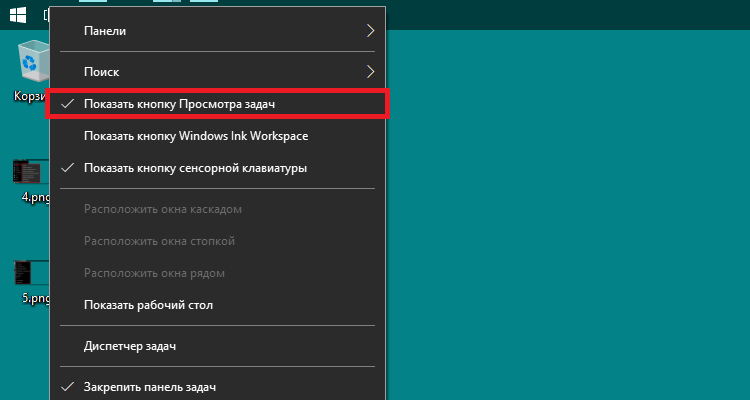Select the 4.png image thumbnail

coord(31,171)
